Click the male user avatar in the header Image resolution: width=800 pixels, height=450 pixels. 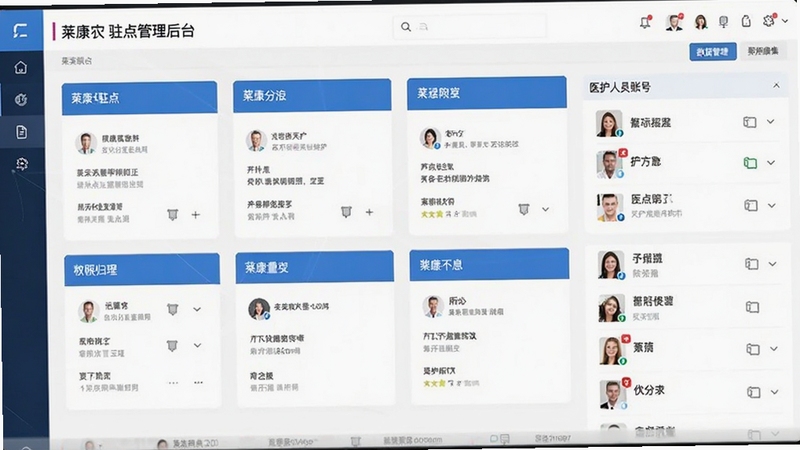(674, 22)
